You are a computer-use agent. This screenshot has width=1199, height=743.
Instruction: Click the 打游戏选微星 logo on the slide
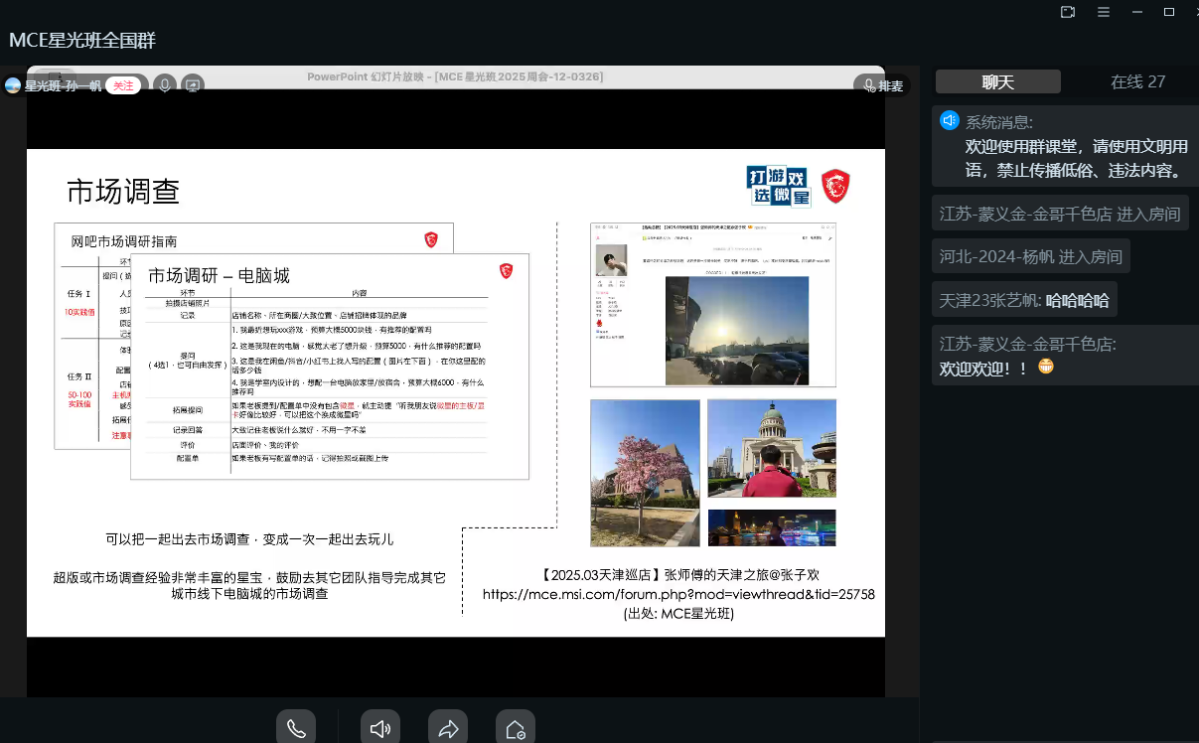click(778, 186)
